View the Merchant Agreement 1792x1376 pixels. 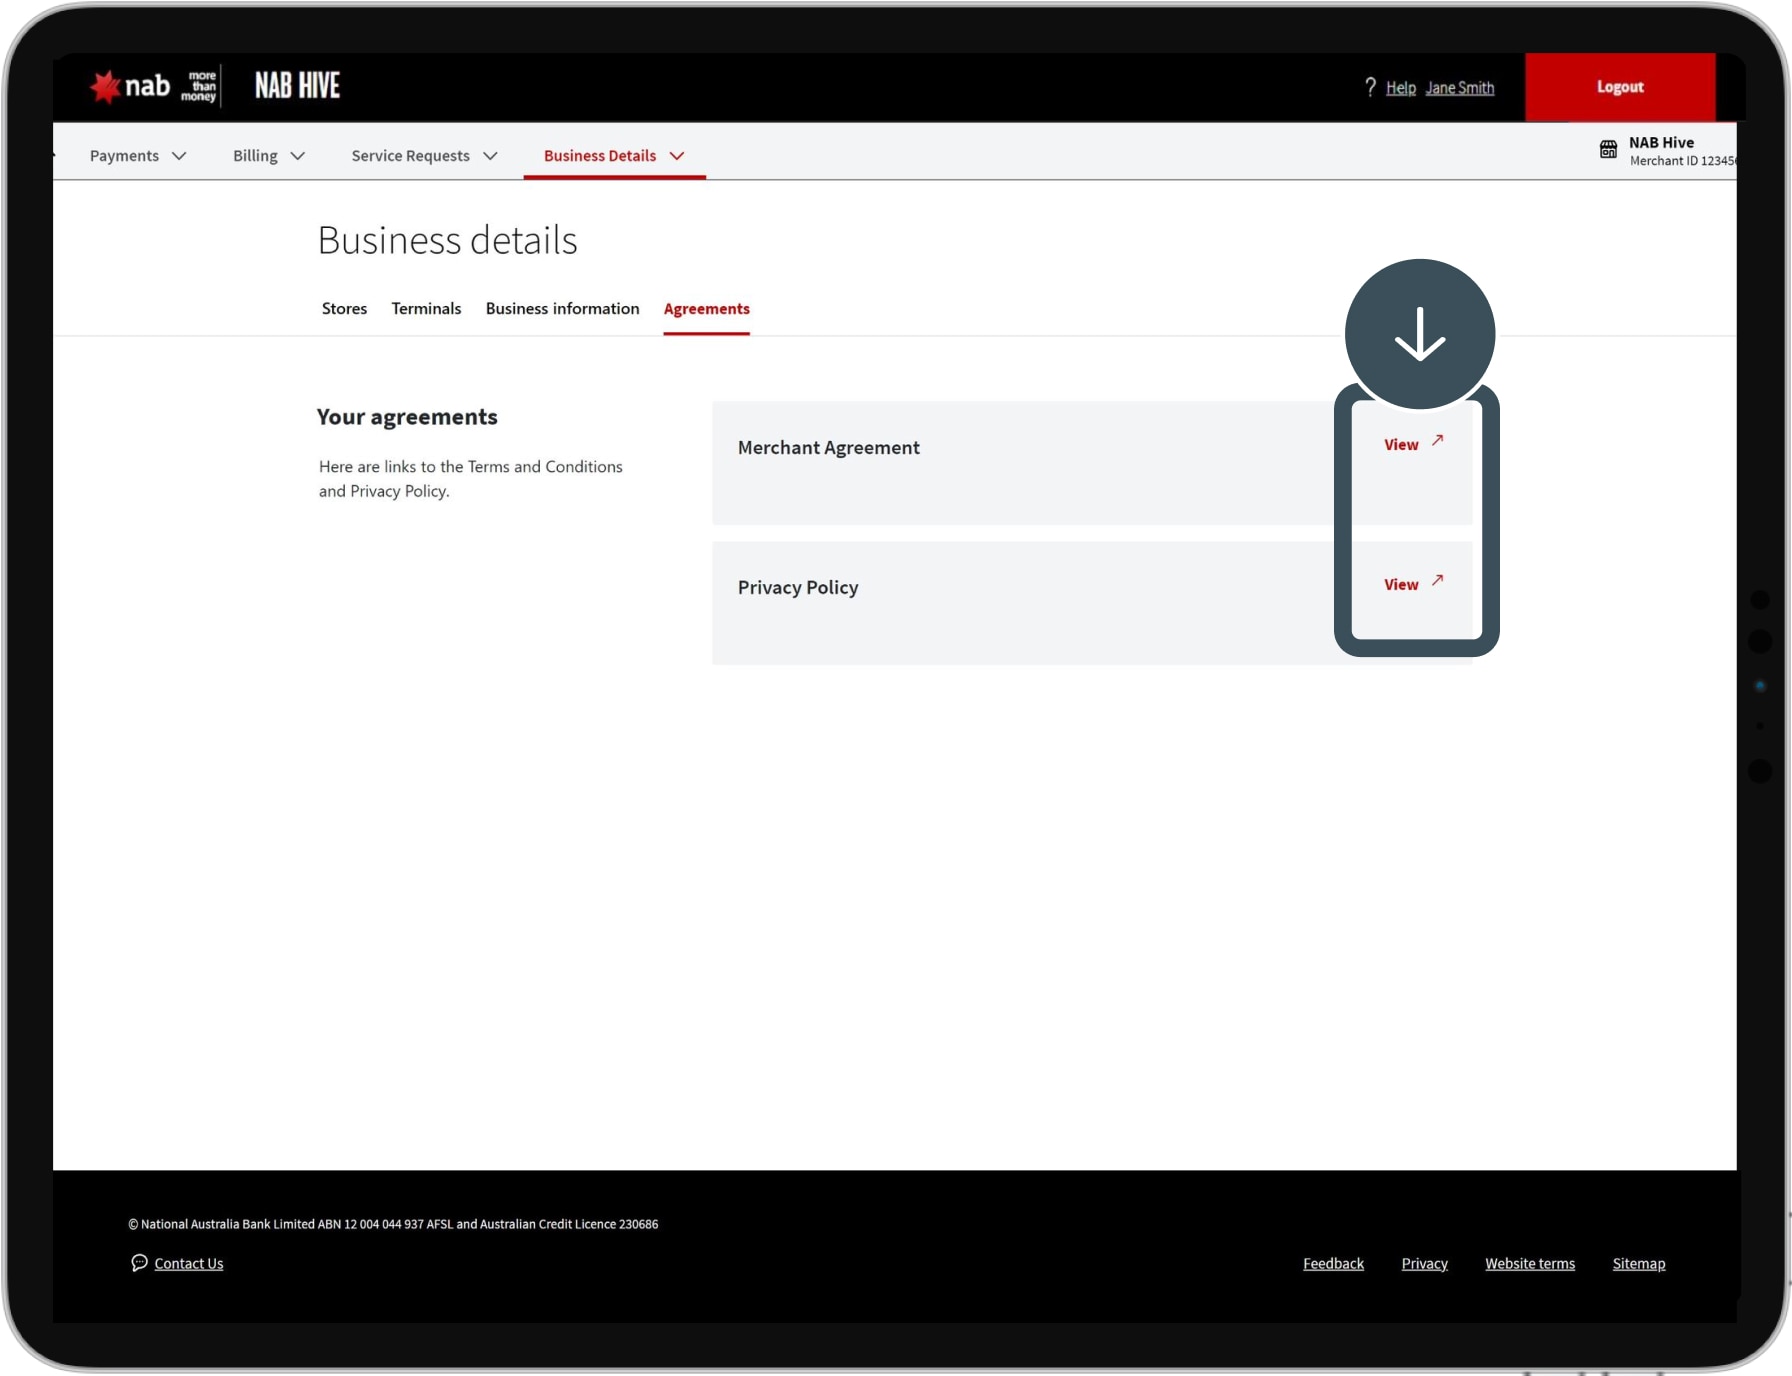[x=1401, y=445]
